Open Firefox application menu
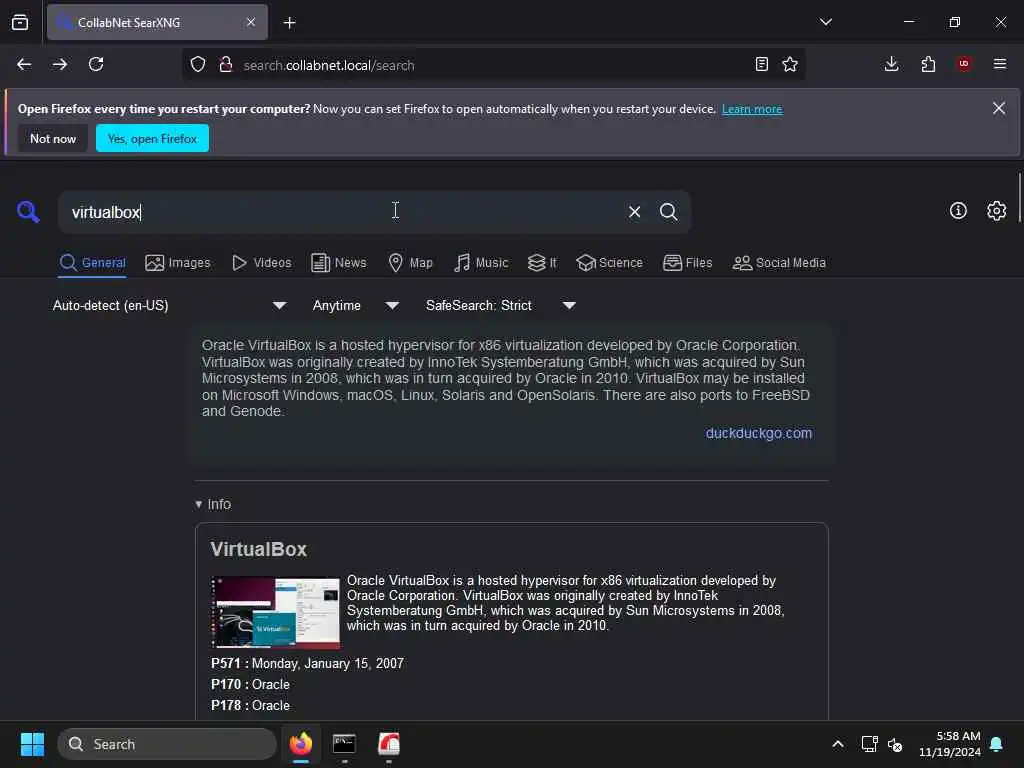 [1000, 64]
